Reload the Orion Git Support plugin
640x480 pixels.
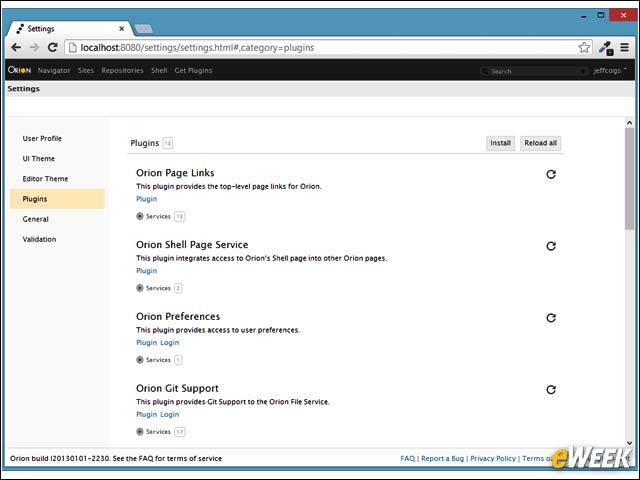tap(551, 390)
